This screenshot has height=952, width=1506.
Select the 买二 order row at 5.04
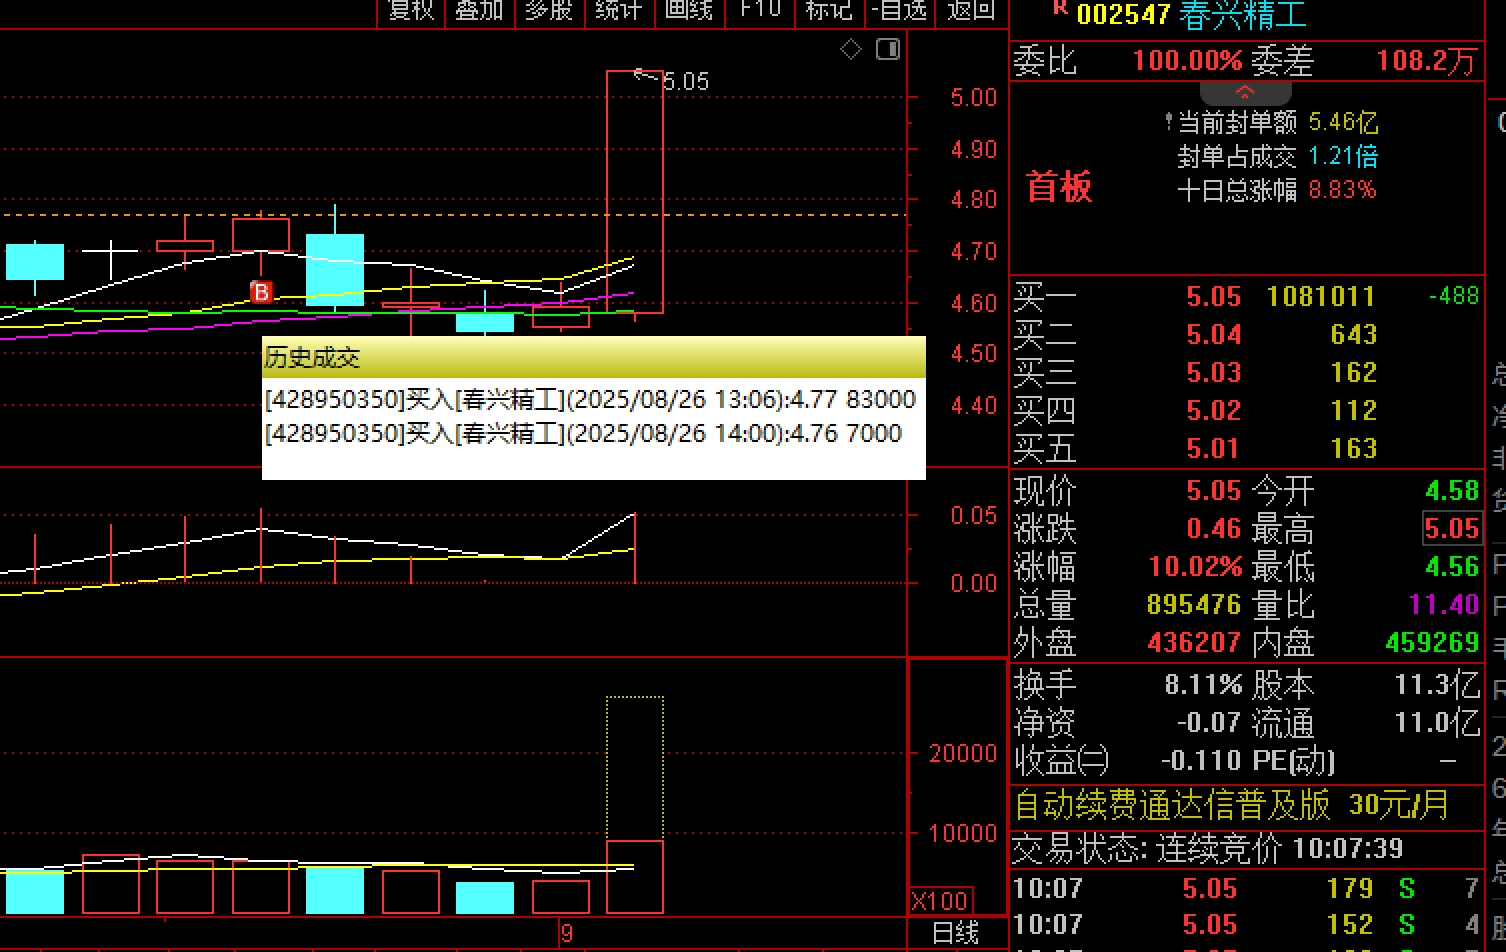pyautogui.click(x=1246, y=334)
